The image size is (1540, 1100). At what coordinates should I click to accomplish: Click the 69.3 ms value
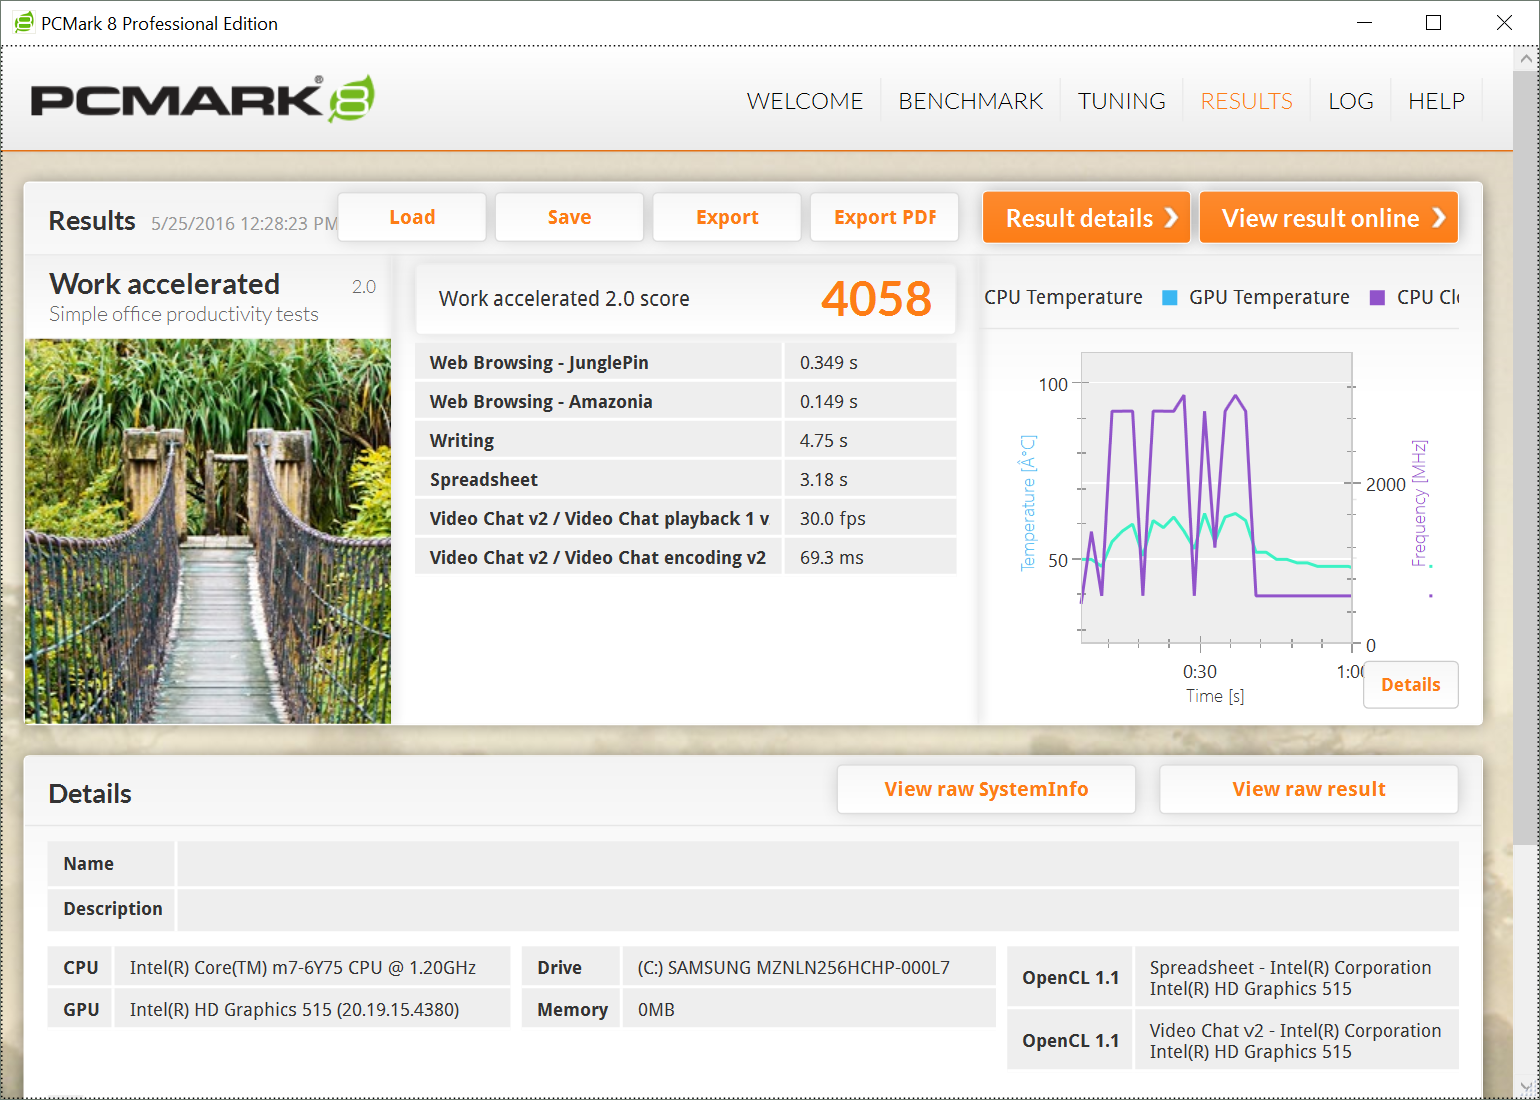click(x=831, y=557)
